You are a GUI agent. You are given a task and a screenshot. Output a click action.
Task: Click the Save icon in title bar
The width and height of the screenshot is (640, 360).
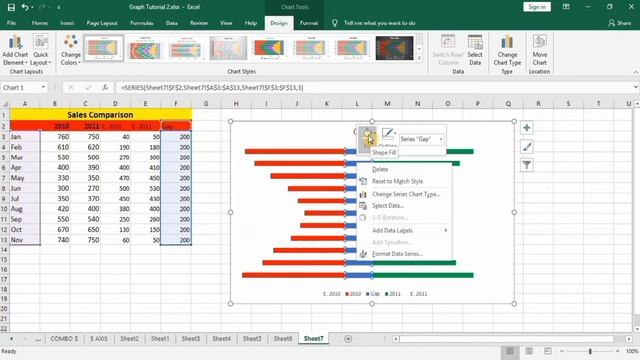pos(11,7)
